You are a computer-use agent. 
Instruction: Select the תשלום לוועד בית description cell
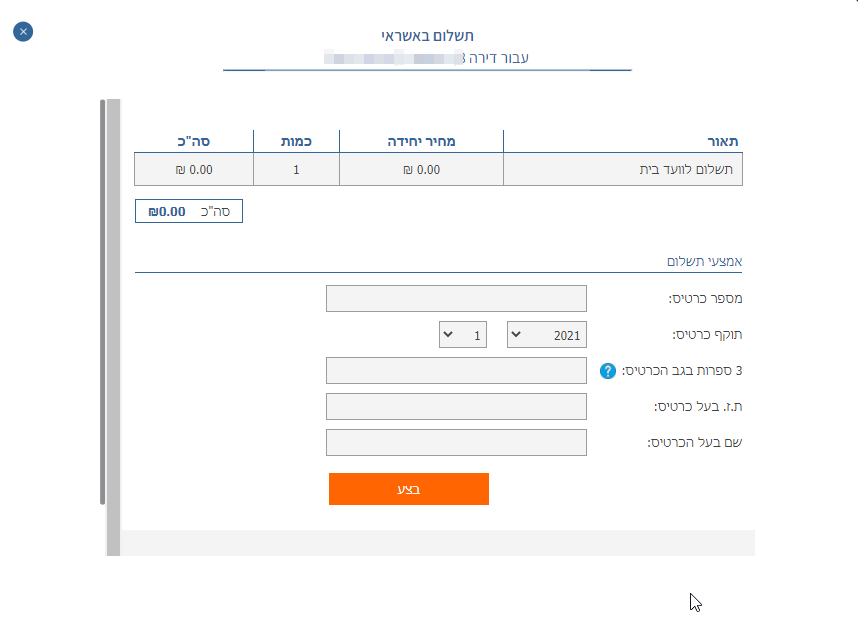tap(624, 169)
